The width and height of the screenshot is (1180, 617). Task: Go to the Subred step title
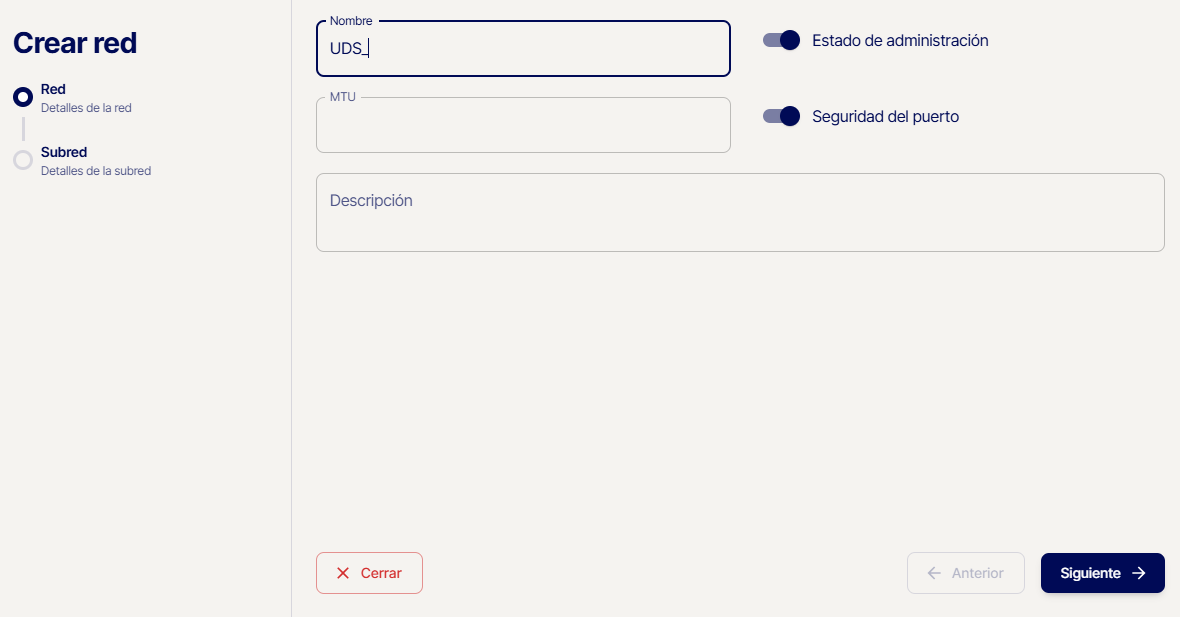pyautogui.click(x=64, y=152)
